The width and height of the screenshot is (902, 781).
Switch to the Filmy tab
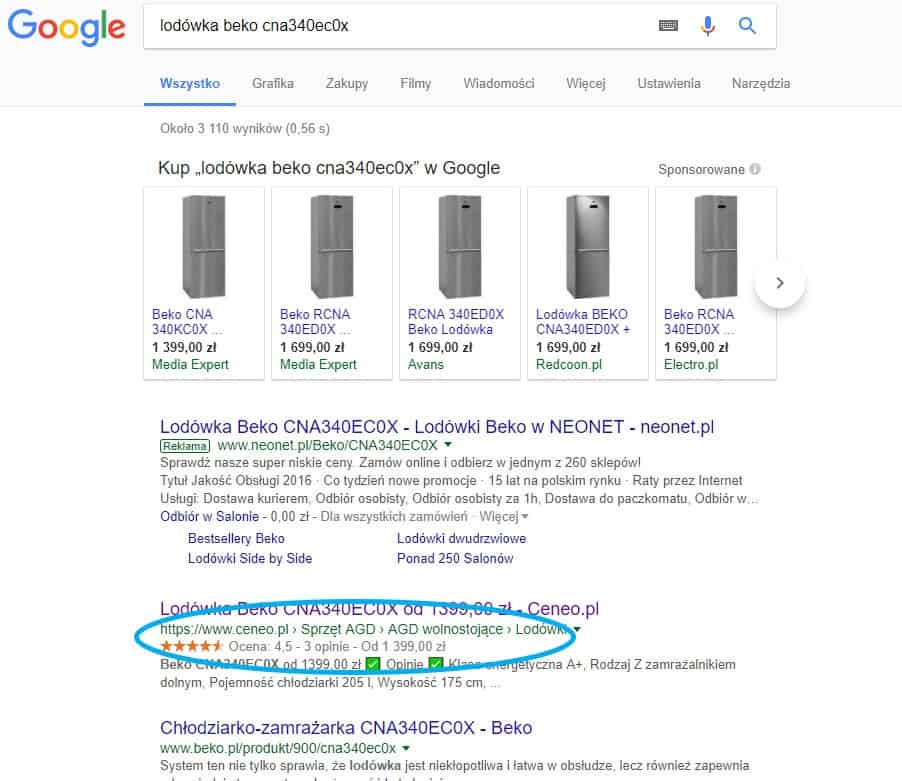415,83
